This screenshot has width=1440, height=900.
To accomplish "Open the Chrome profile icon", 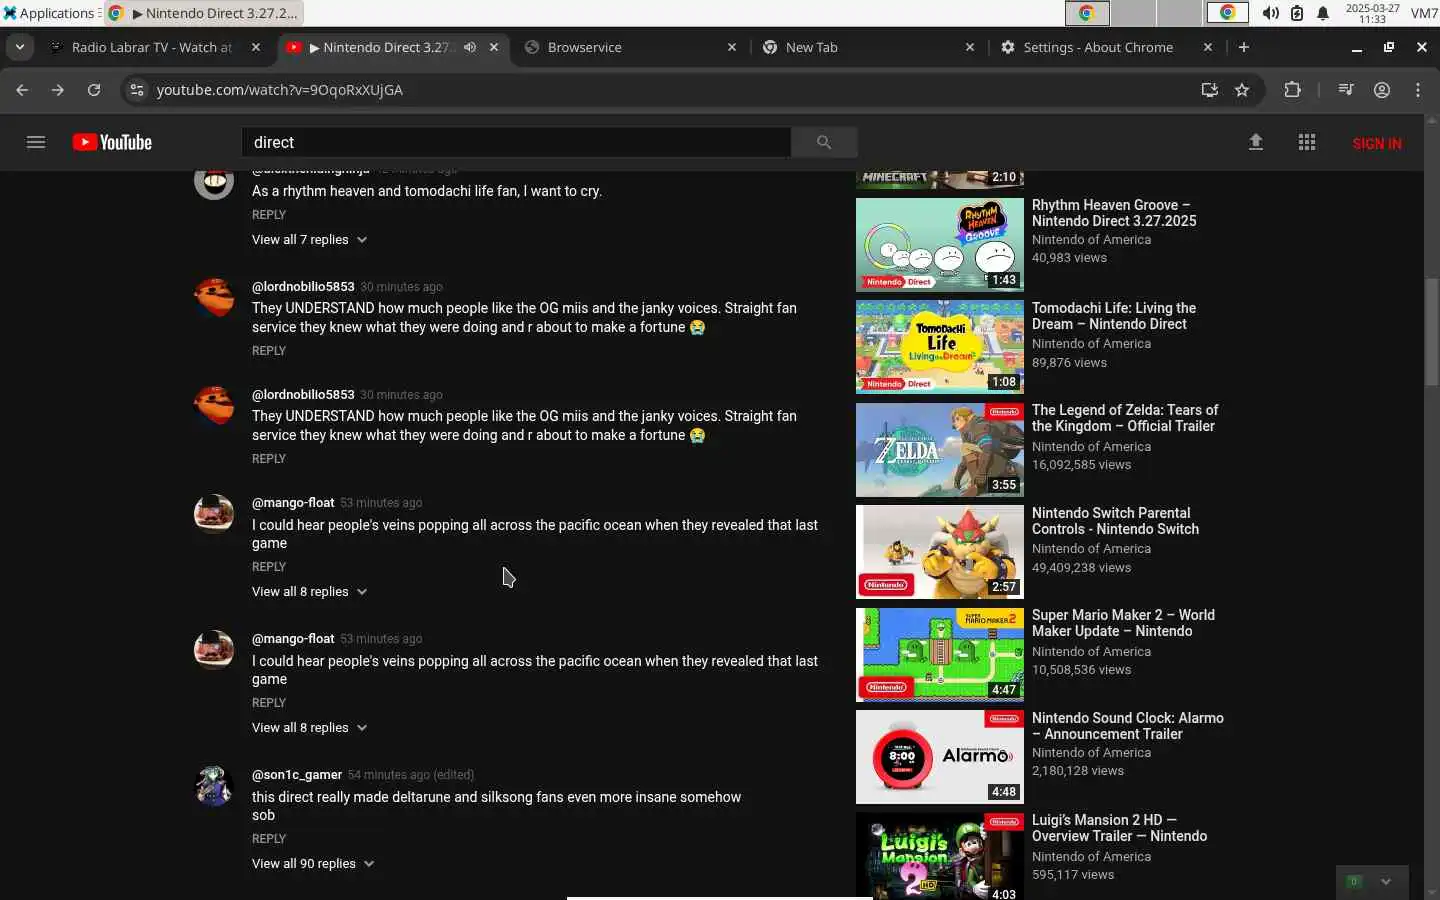I will (1382, 90).
